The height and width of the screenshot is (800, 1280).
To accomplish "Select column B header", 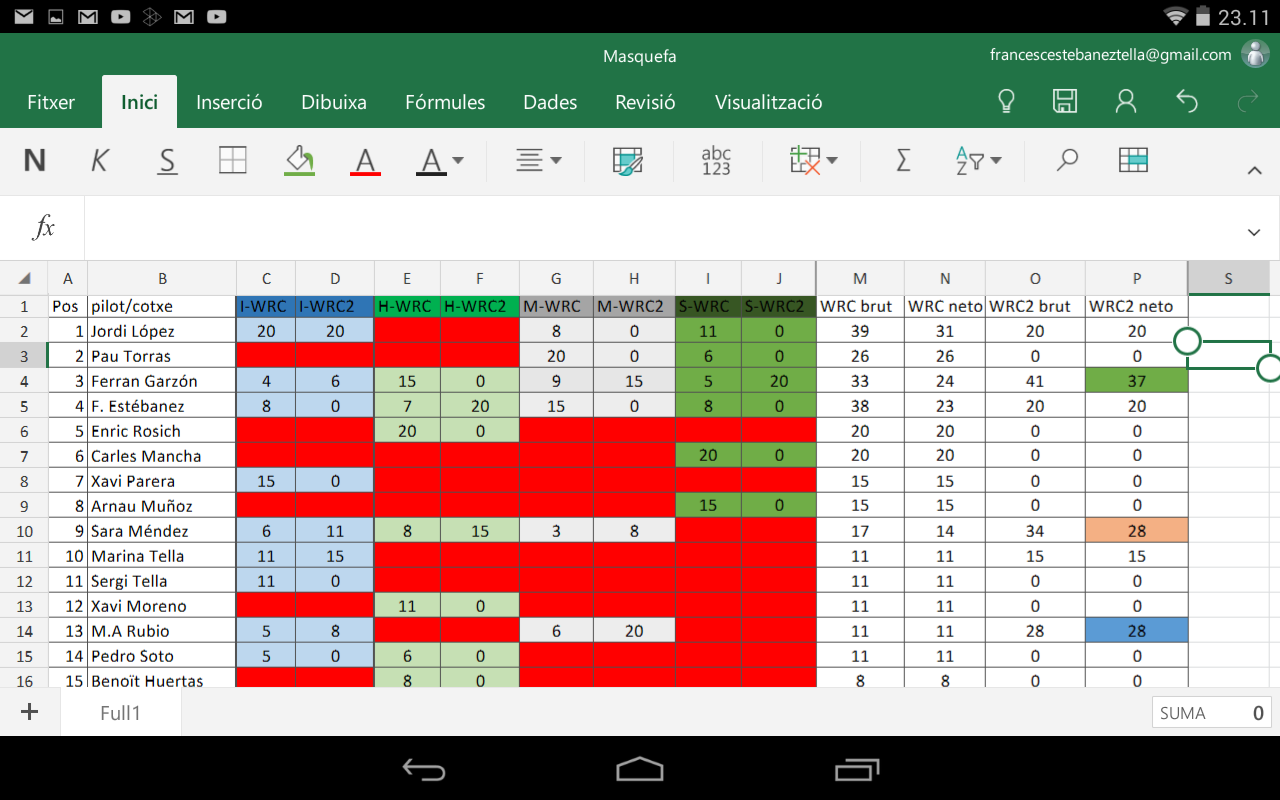I will [x=162, y=279].
